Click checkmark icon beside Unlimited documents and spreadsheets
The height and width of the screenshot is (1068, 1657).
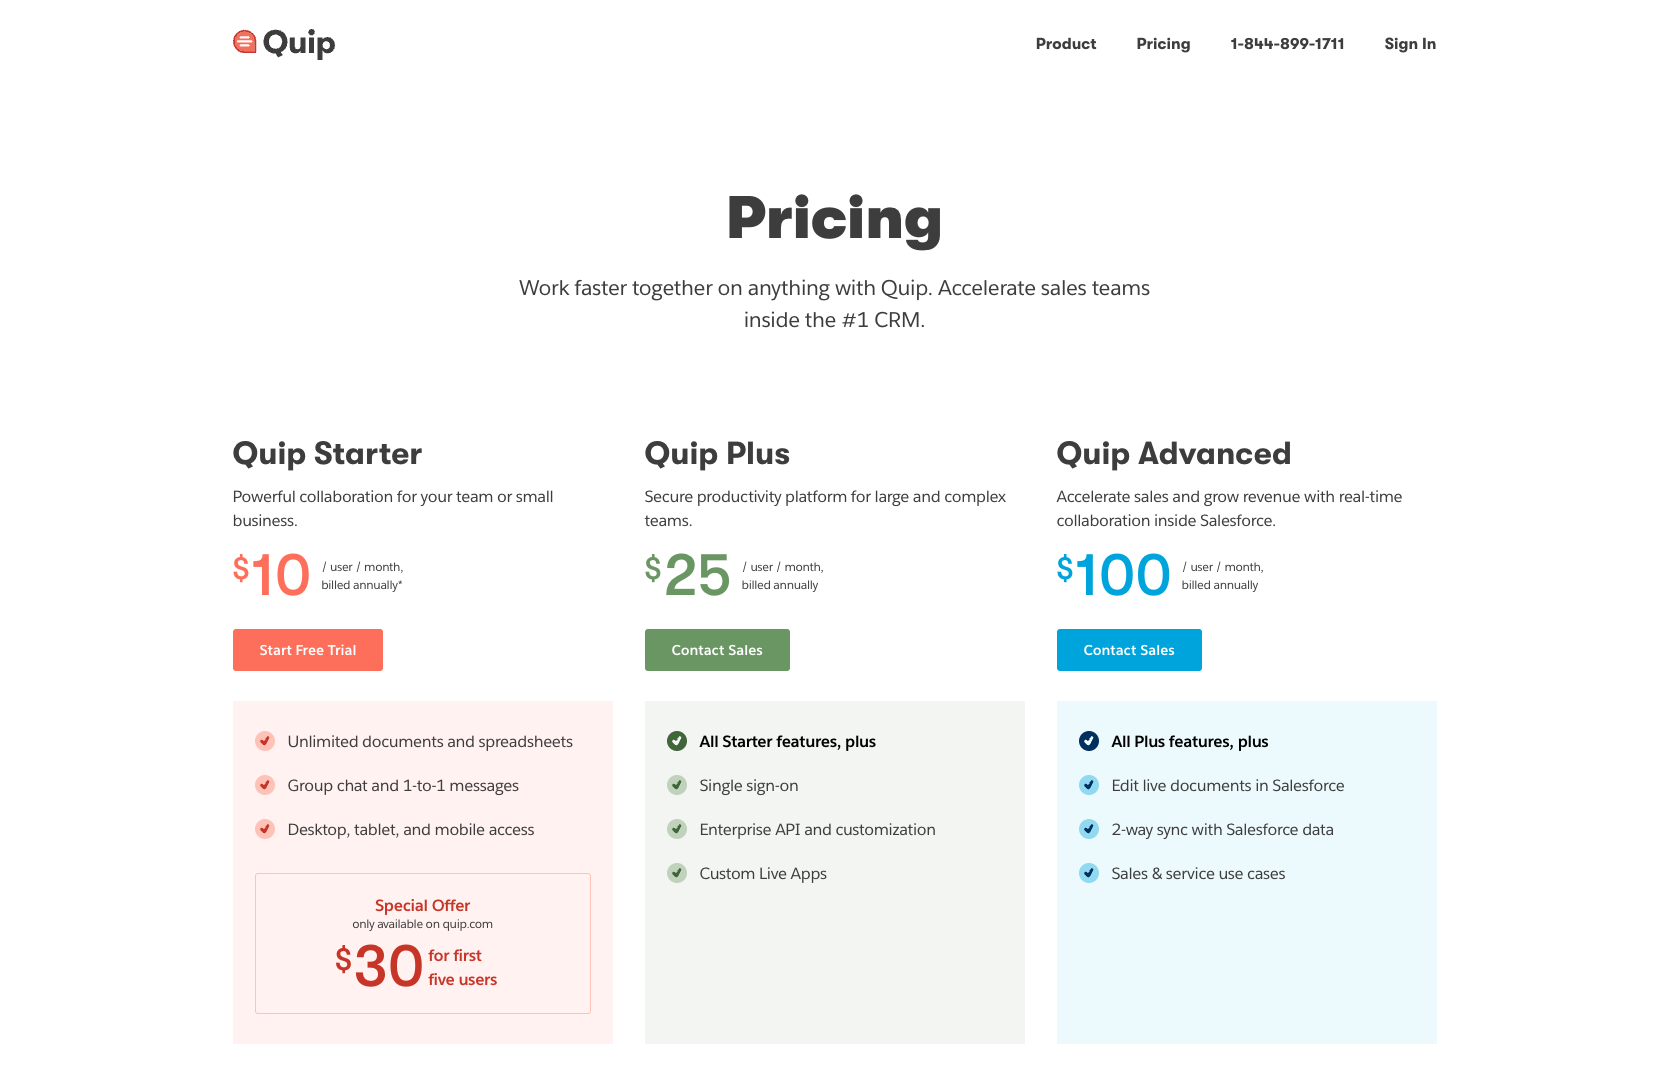coord(265,741)
